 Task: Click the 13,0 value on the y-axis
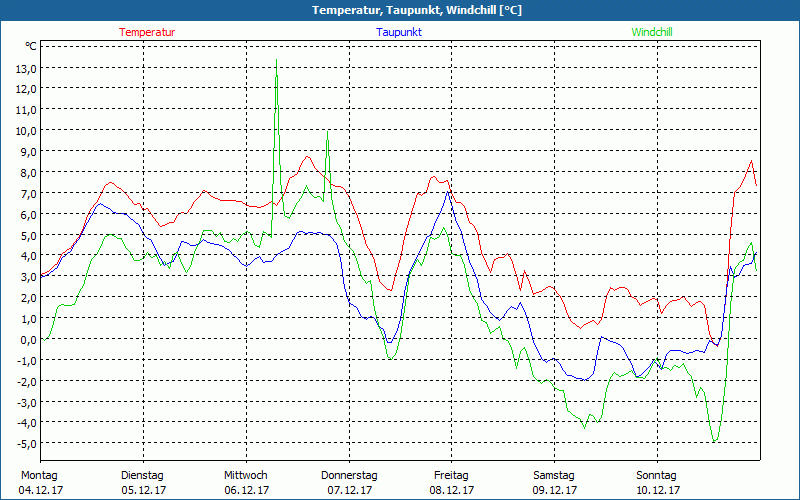26,68
